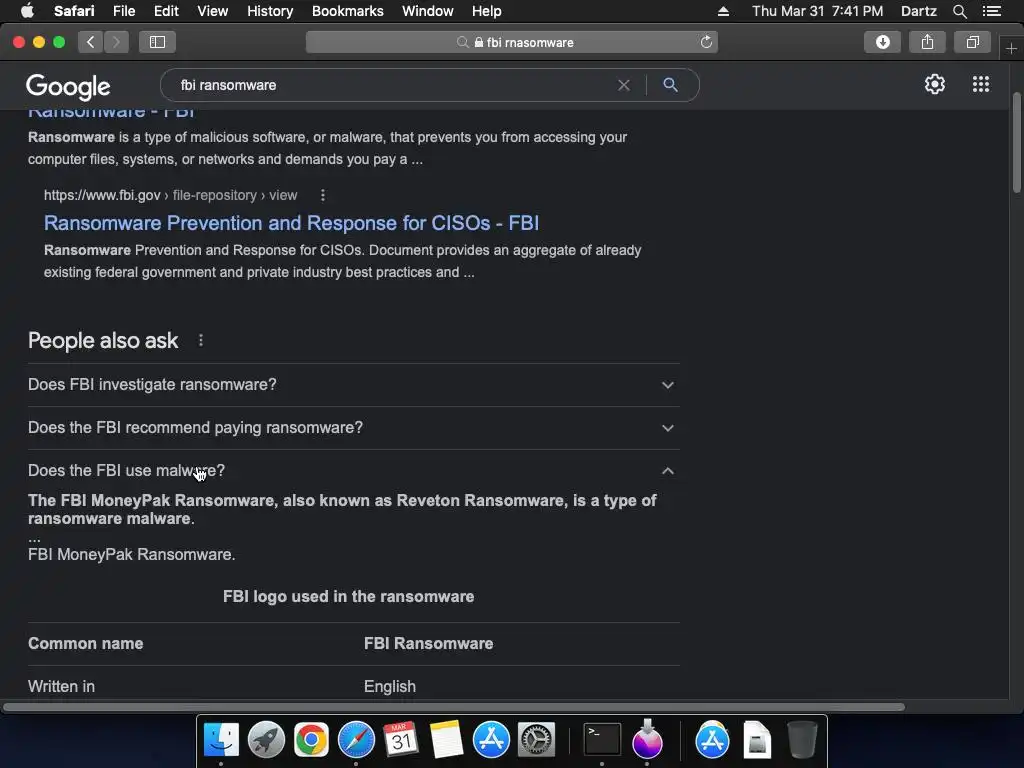The height and width of the screenshot is (768, 1024).
Task: Open System Preferences gear in dock
Action: [x=536, y=739]
